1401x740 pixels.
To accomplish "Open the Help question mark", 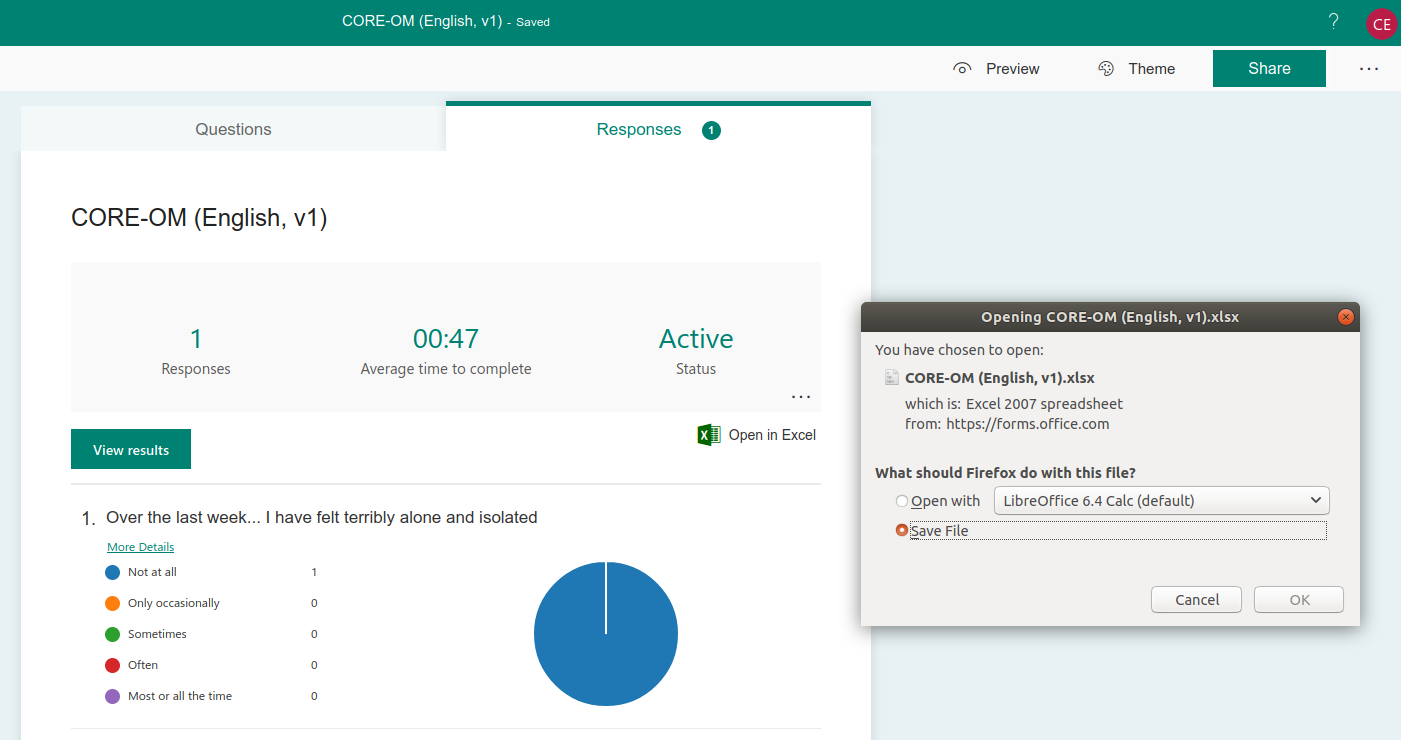I will 1332,21.
